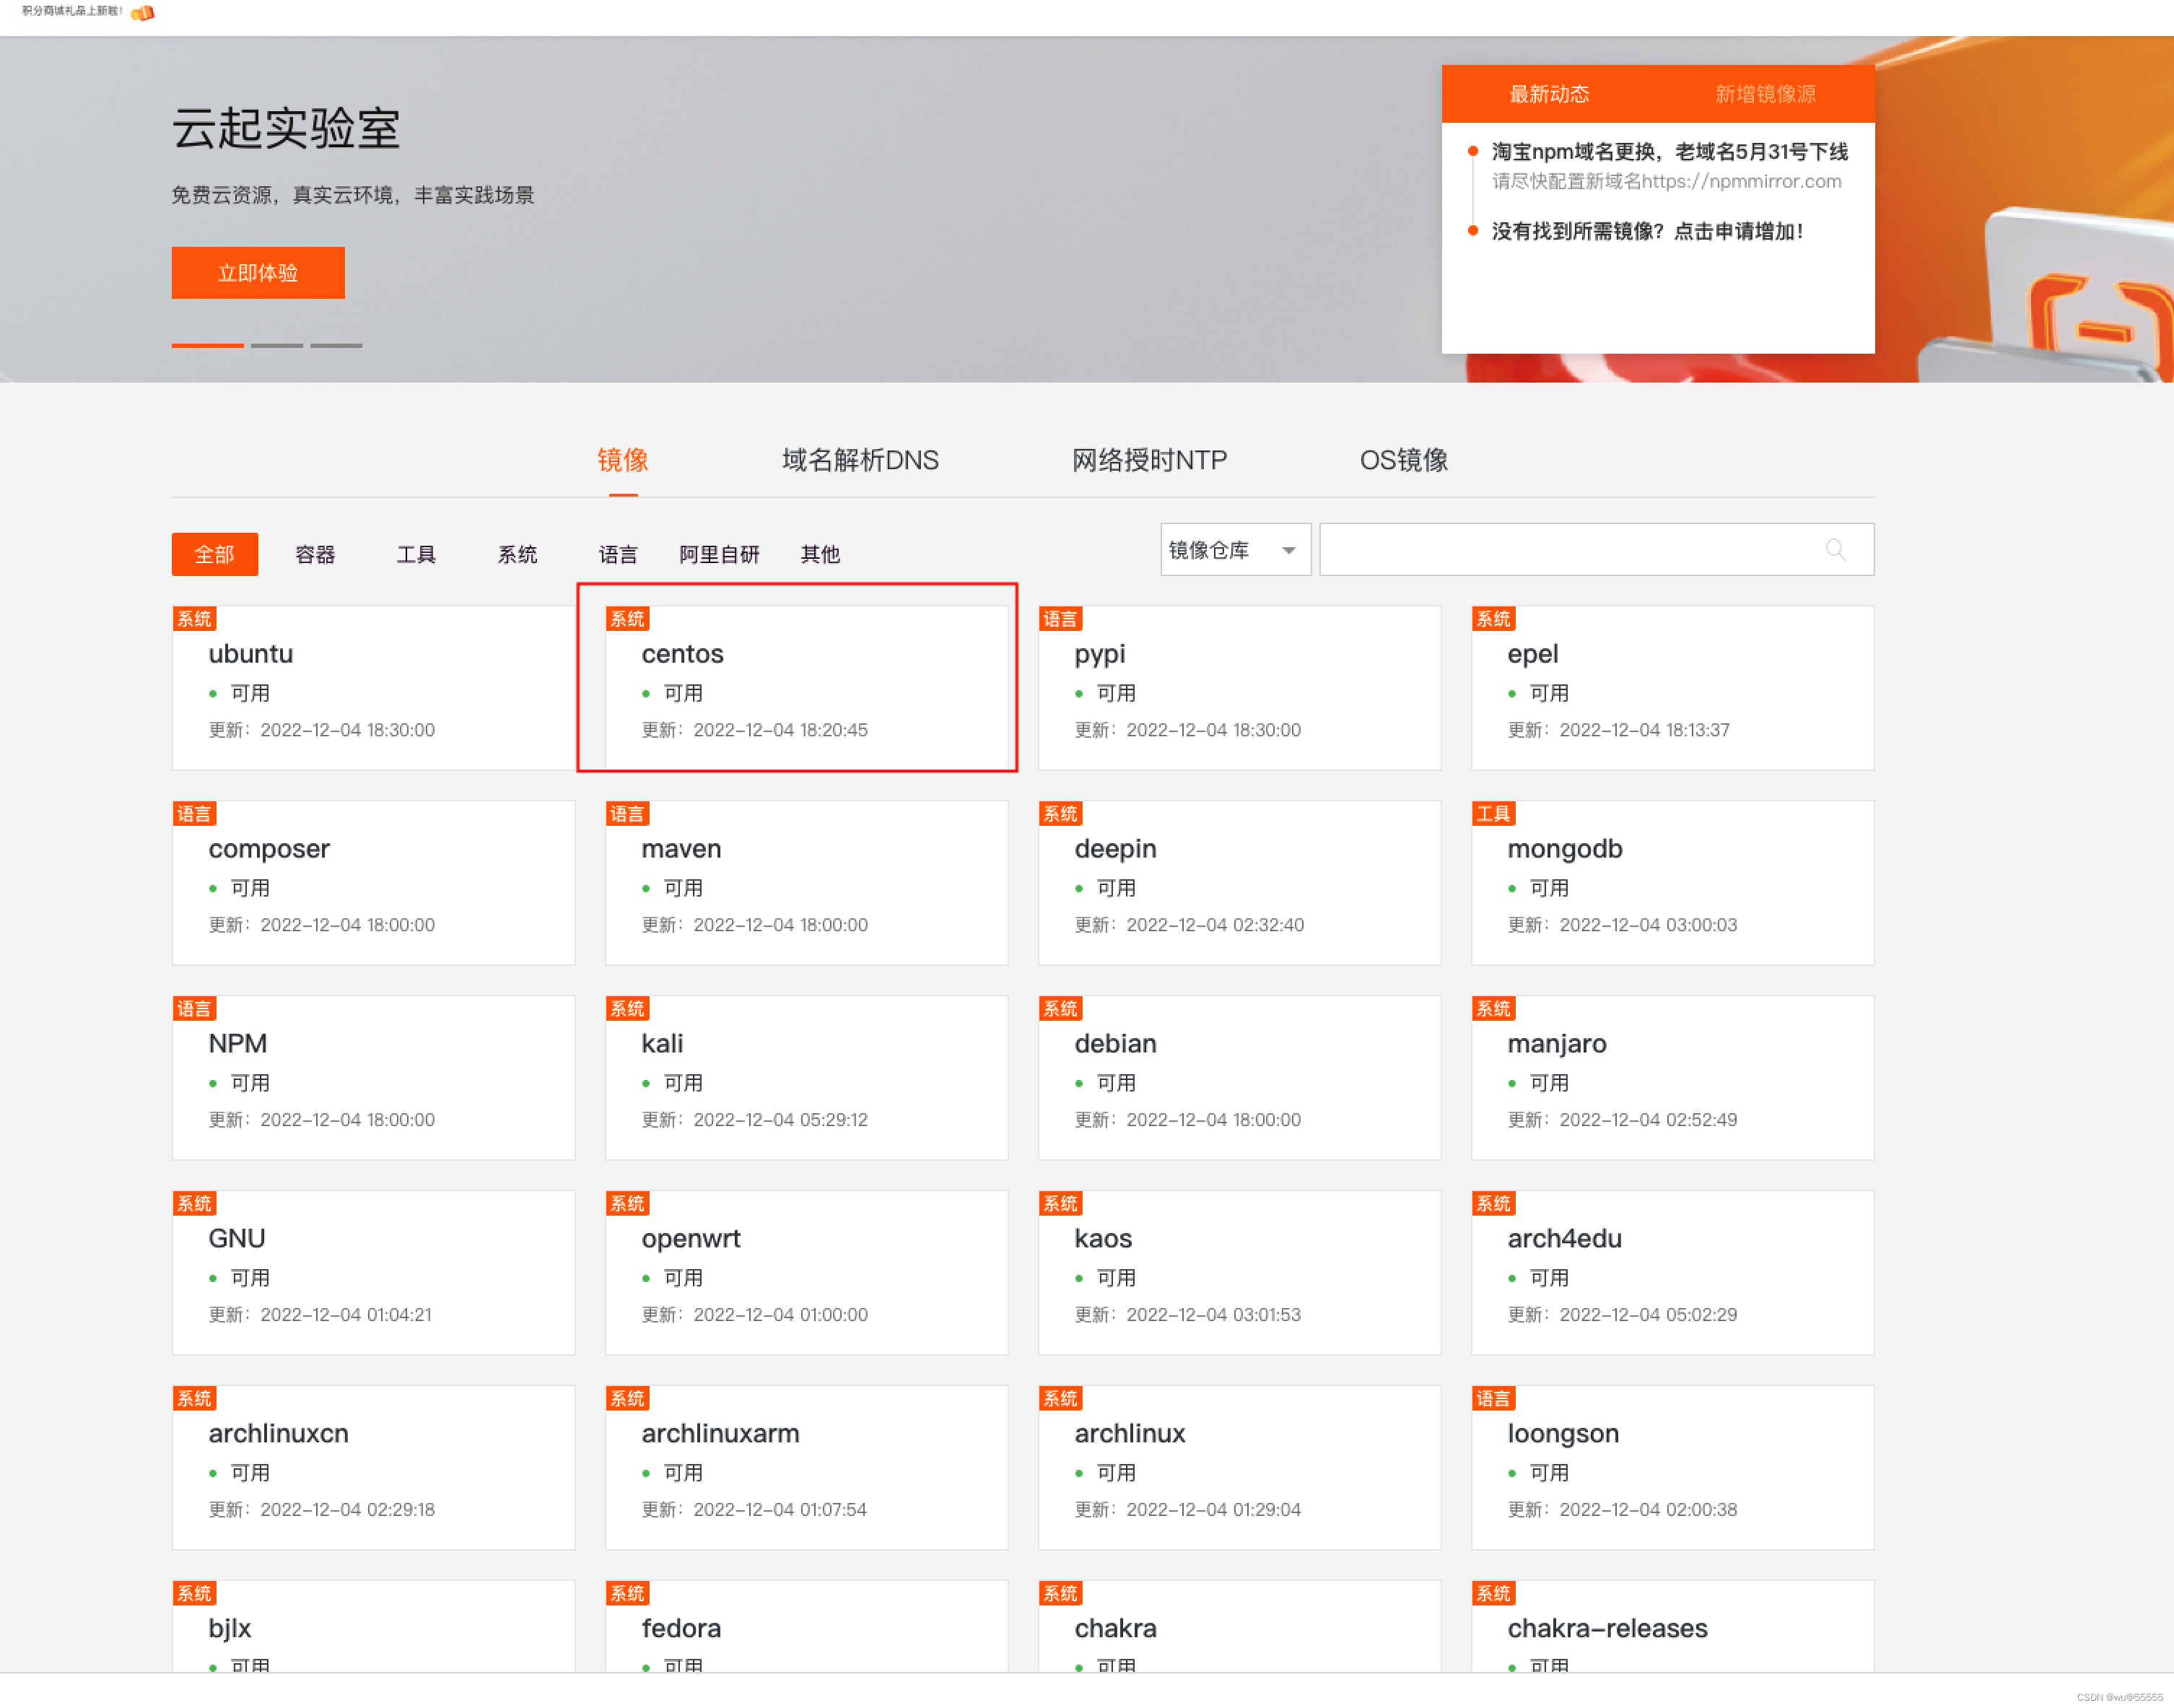Click the mirror search input field

[x=1596, y=549]
